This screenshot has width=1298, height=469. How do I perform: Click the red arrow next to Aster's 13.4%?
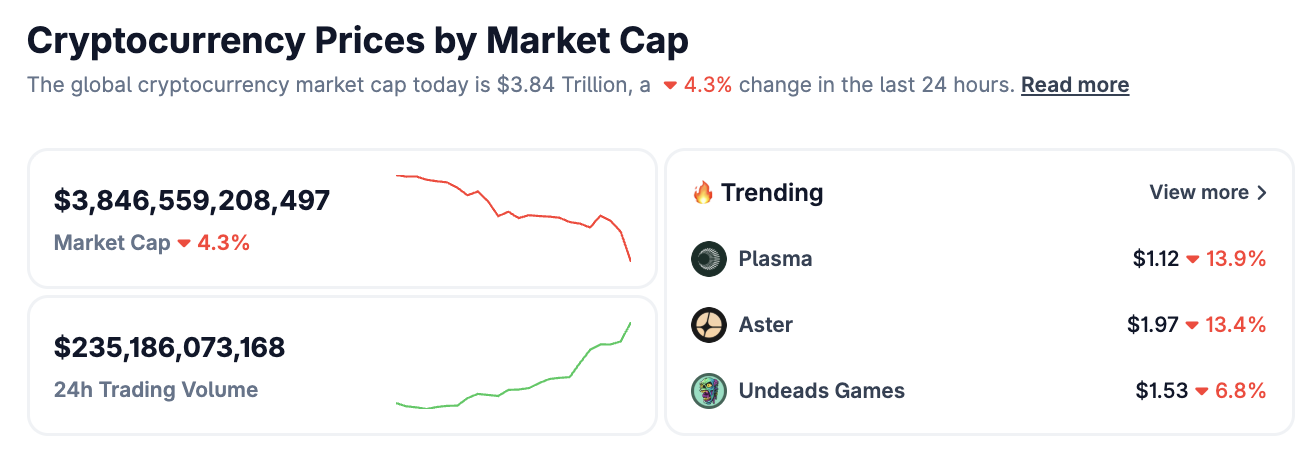[x=1193, y=326]
